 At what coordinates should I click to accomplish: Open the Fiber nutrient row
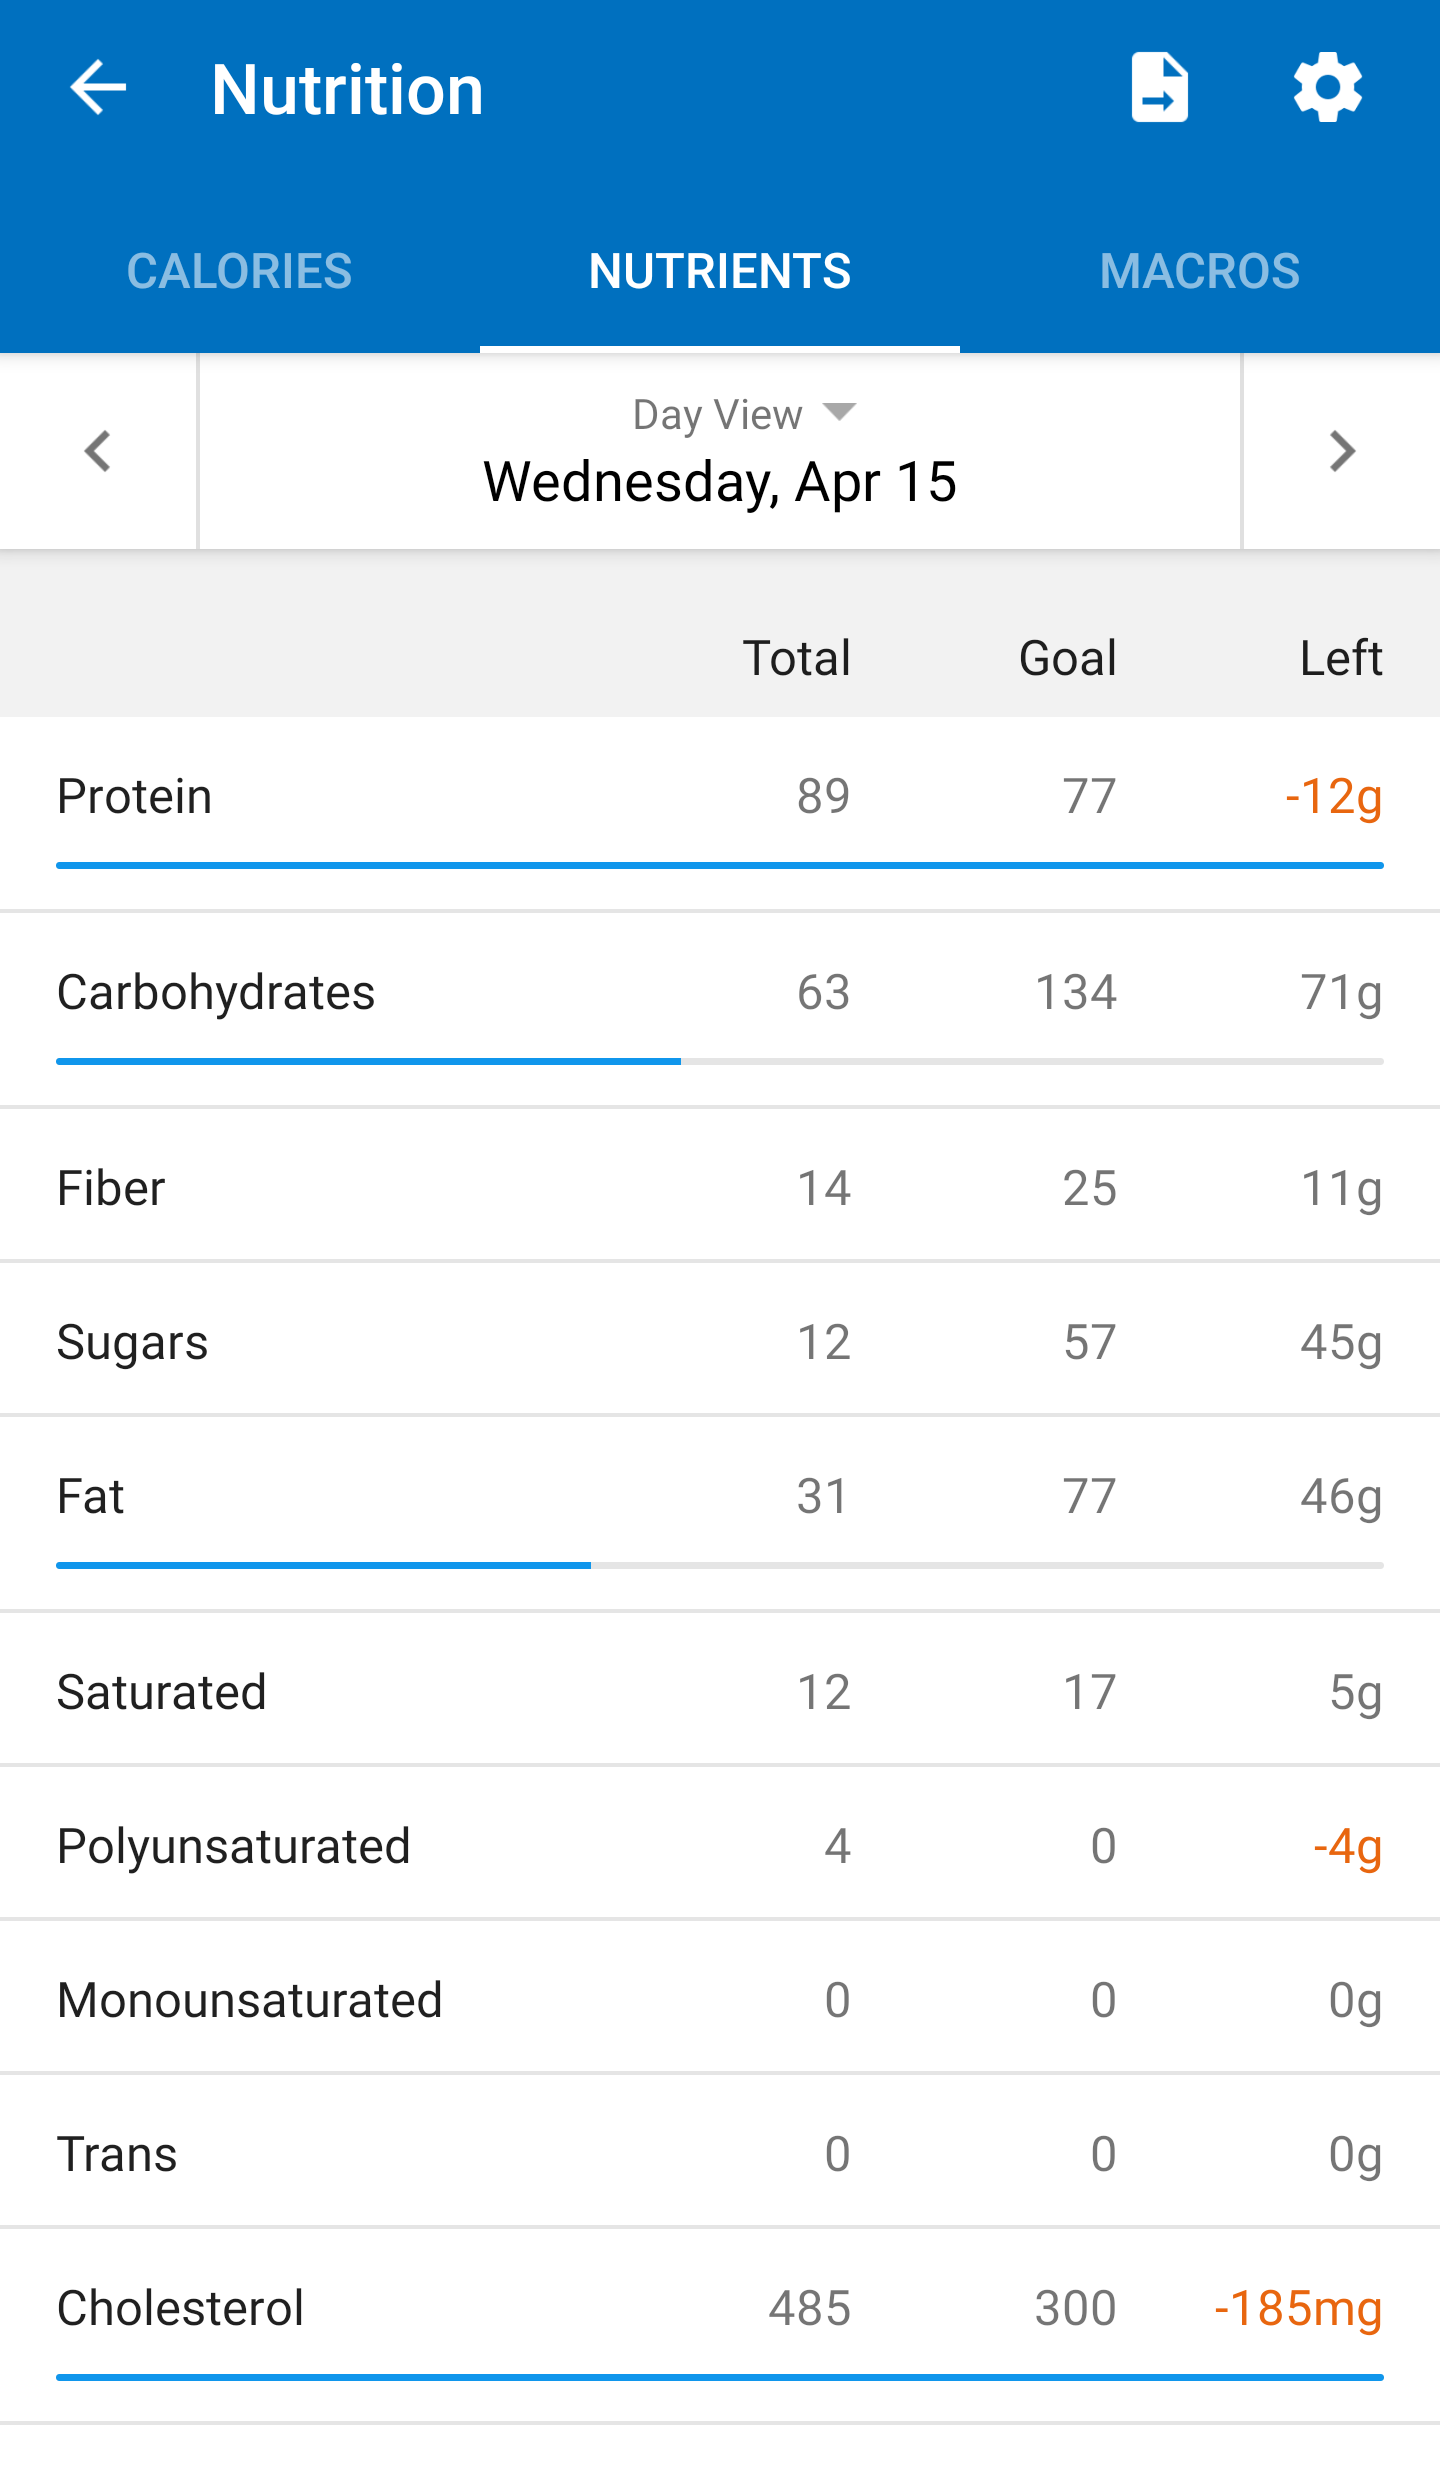pyautogui.click(x=719, y=1188)
